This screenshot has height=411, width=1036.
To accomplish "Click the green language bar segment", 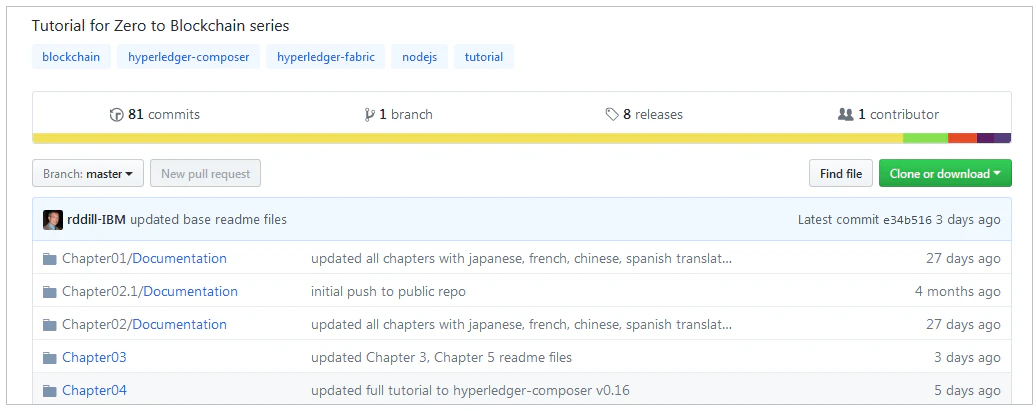I will 926,138.
